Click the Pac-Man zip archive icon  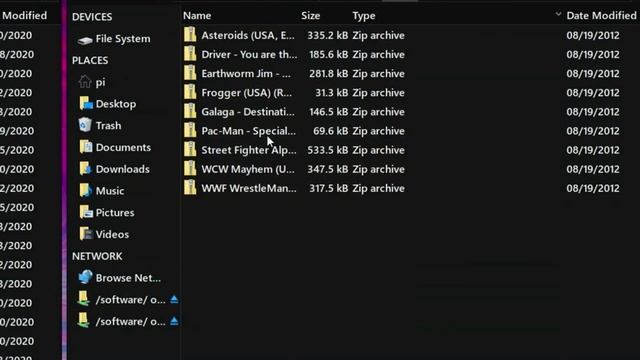190,131
